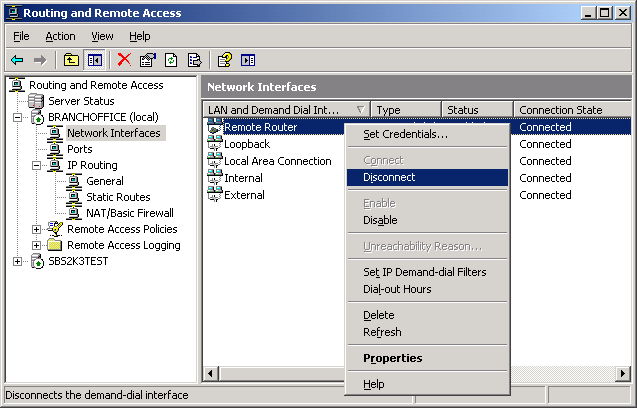Open the View menu
637x408 pixels.
click(102, 36)
